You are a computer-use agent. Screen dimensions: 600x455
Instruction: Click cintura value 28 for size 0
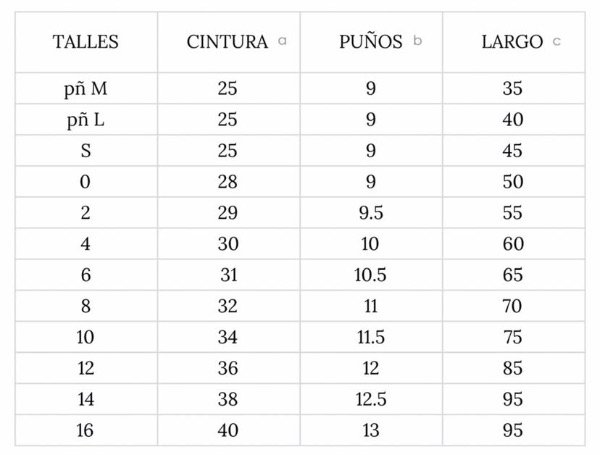point(228,181)
